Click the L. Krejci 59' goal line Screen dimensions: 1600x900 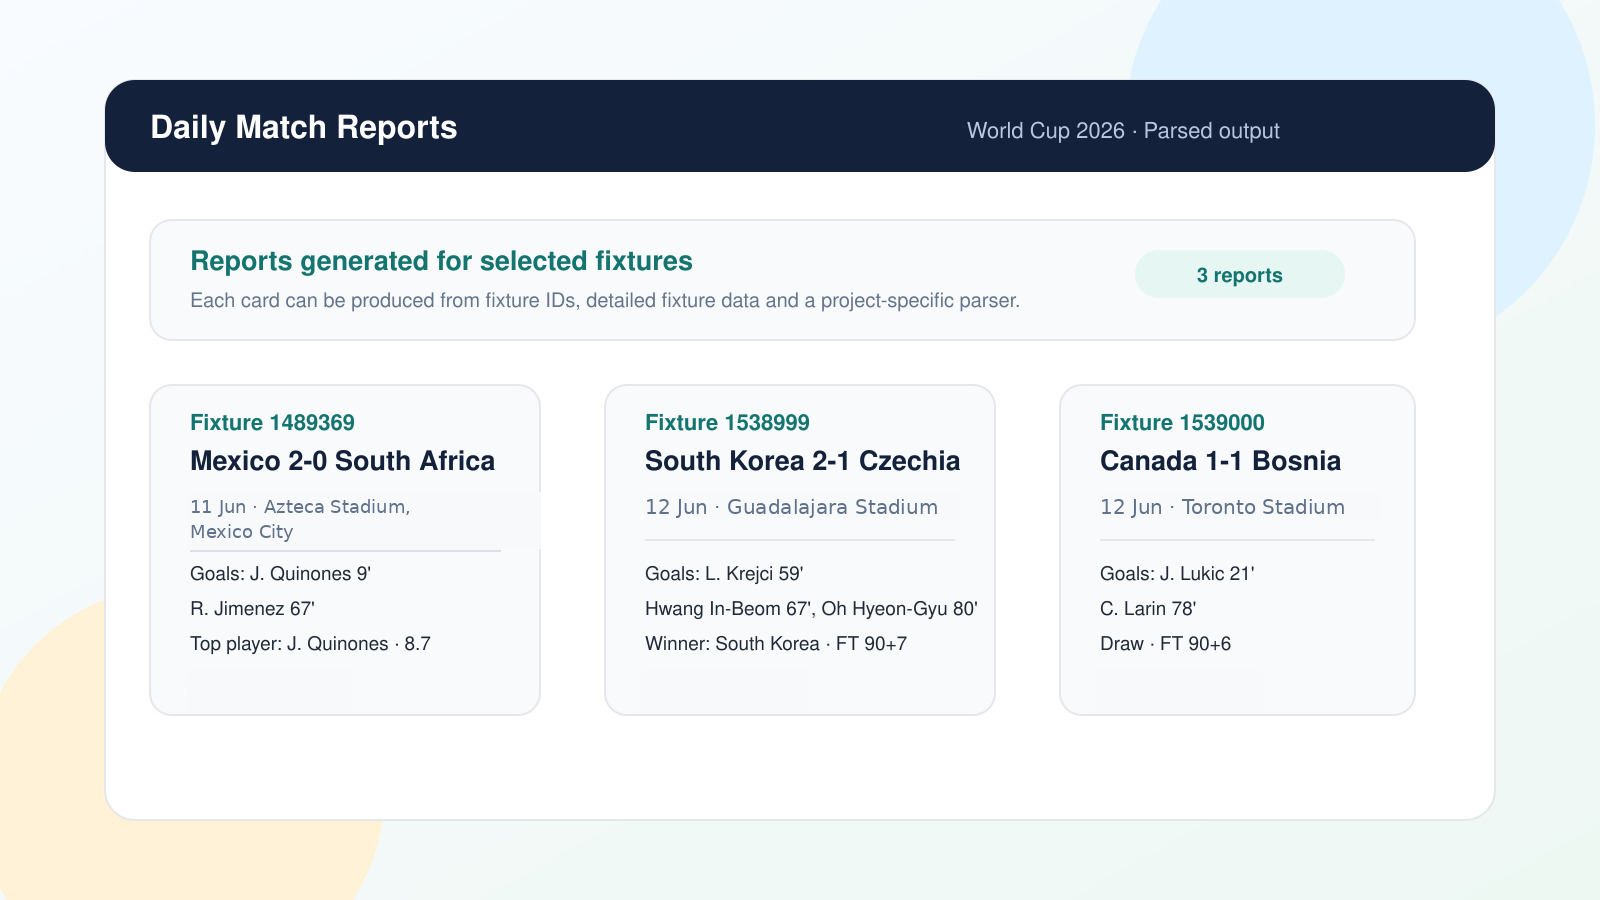[x=724, y=574]
